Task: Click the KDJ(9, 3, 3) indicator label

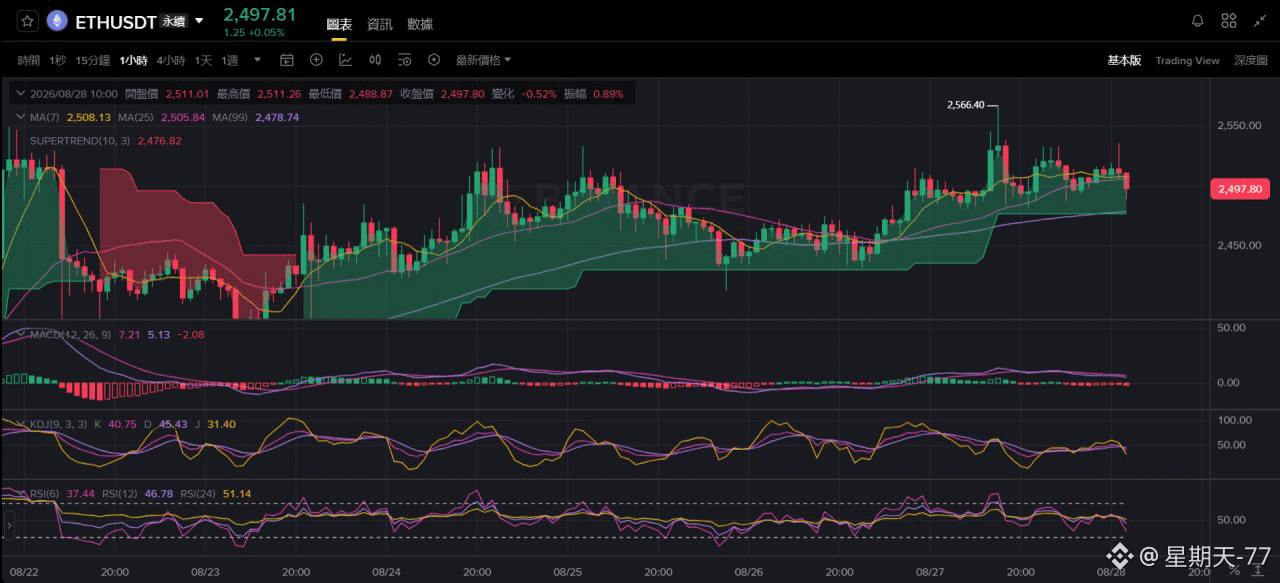Action: (x=59, y=424)
